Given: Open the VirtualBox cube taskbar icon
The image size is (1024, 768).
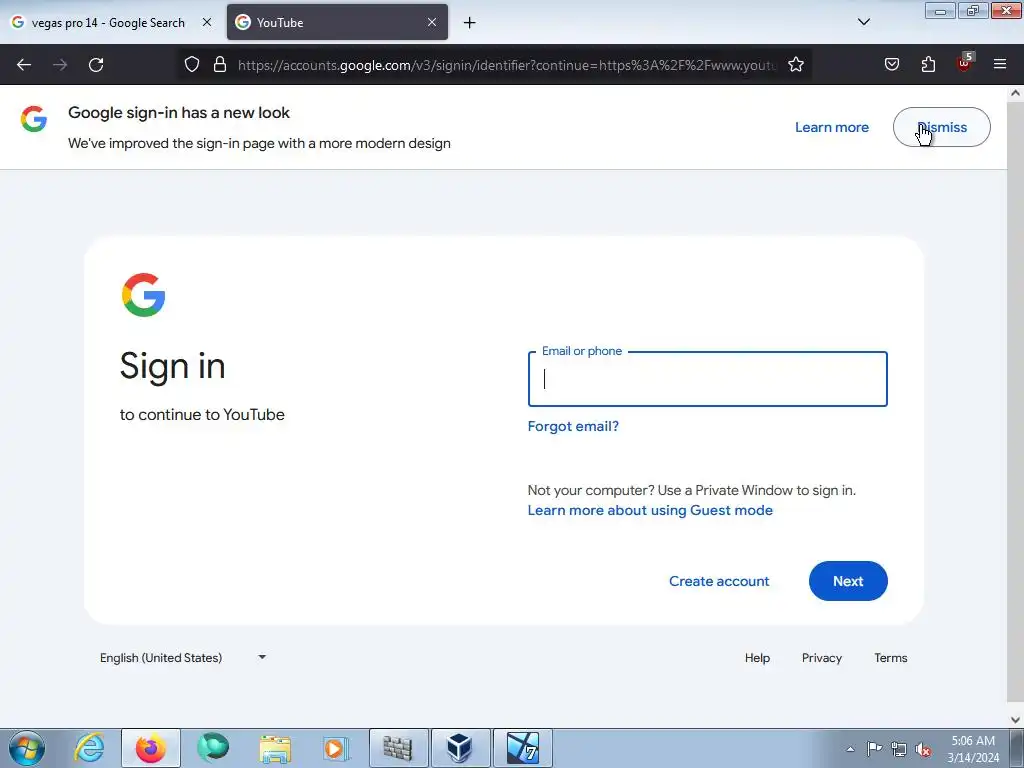Looking at the screenshot, I should point(460,748).
